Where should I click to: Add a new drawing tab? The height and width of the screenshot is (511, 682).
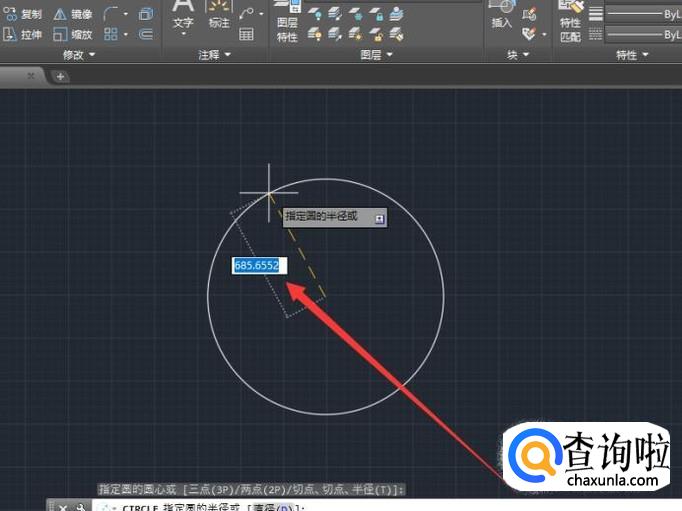[x=60, y=77]
